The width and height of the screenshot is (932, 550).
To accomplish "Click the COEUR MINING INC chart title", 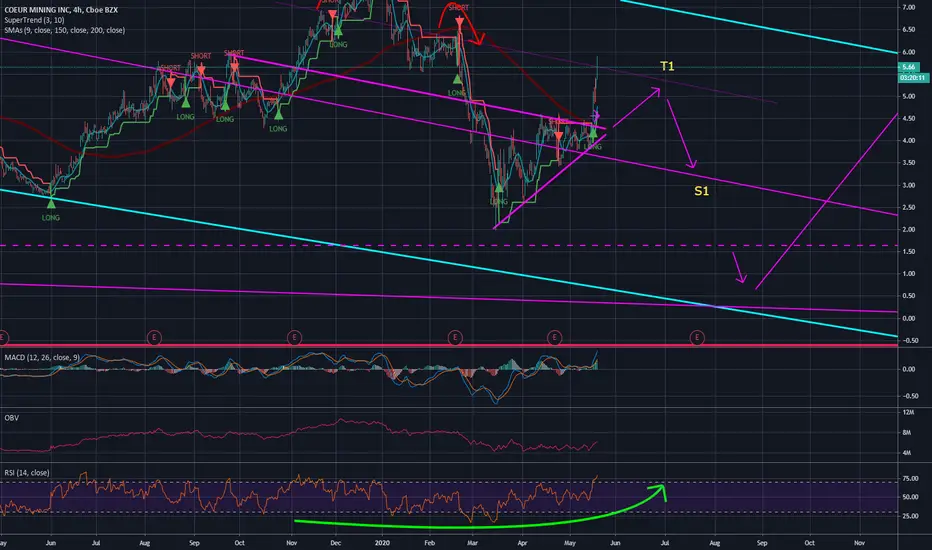I will 61,10.
